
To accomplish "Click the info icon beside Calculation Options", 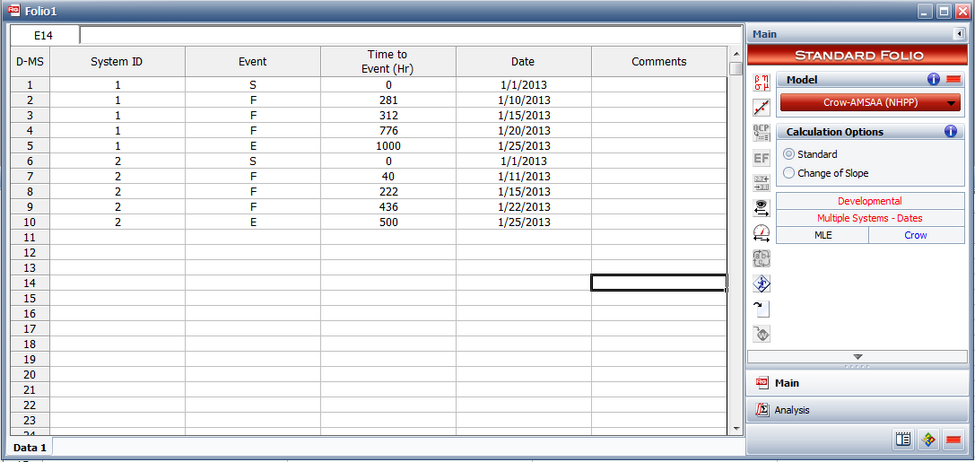I will (x=950, y=131).
